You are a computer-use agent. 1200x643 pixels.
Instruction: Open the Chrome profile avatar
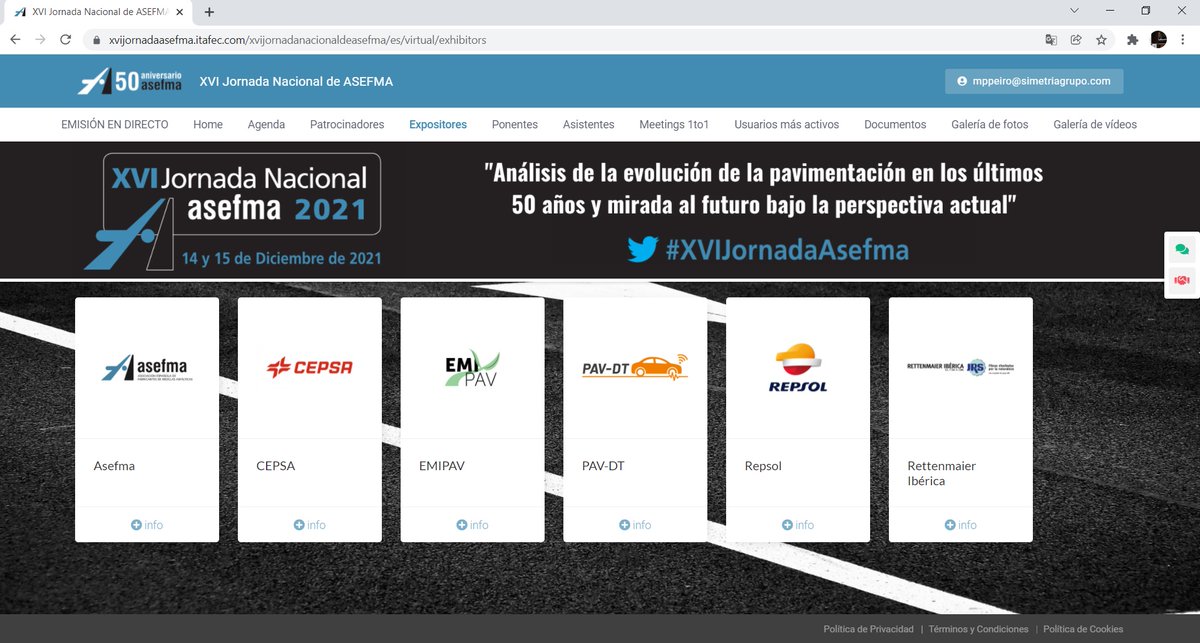(1159, 40)
